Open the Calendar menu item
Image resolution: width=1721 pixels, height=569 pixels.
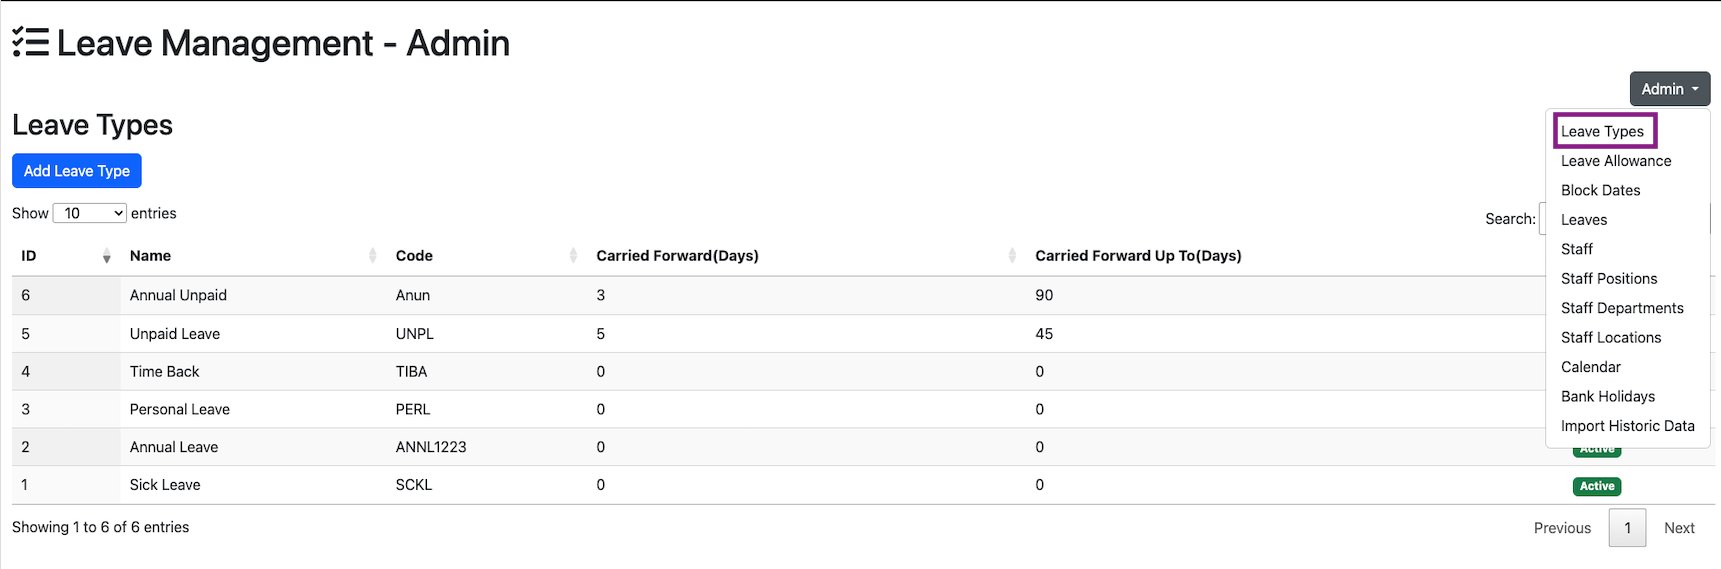(1590, 367)
